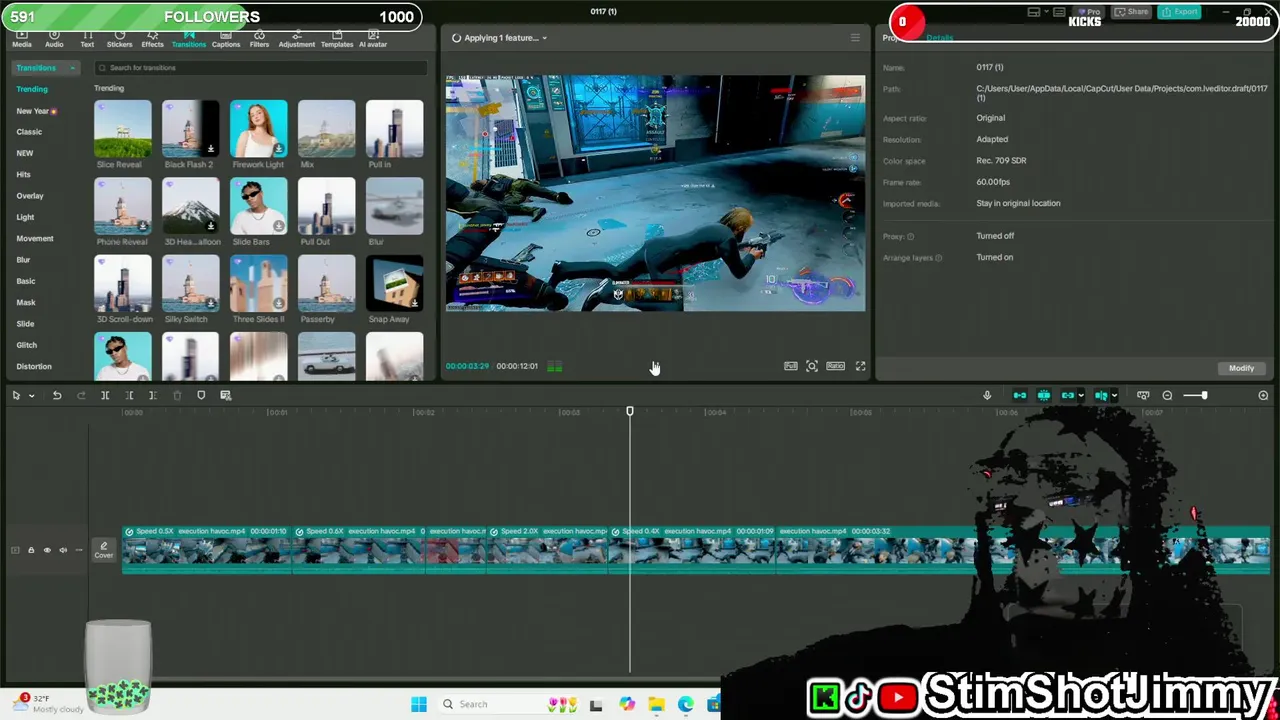Screen dimensions: 1280x720
Task: Open the Filters tab icon
Action: [259, 40]
